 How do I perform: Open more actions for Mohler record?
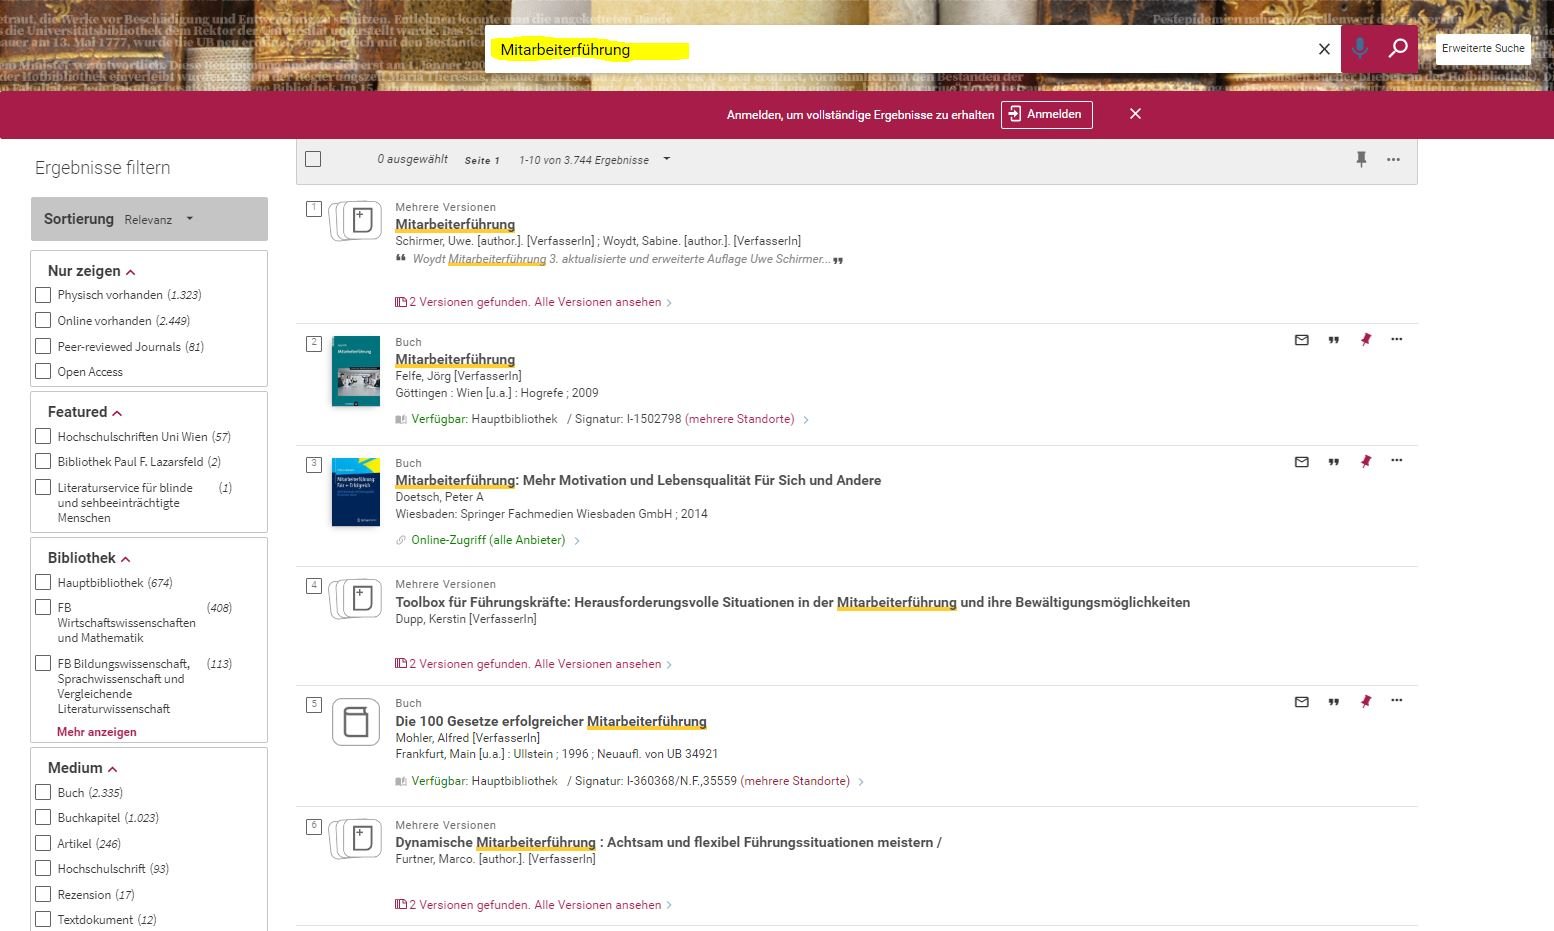(x=1397, y=700)
